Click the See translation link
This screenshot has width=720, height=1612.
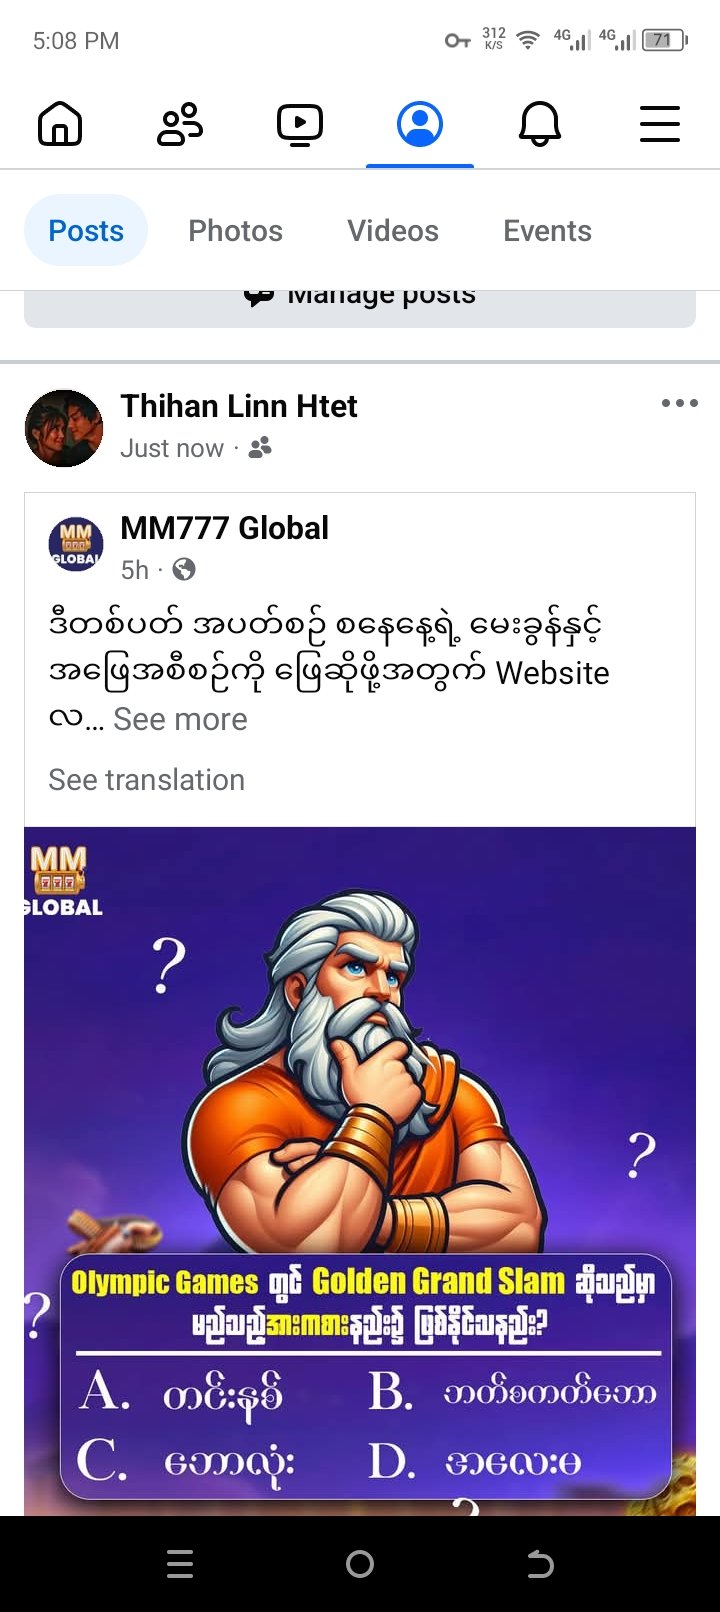[x=147, y=780]
